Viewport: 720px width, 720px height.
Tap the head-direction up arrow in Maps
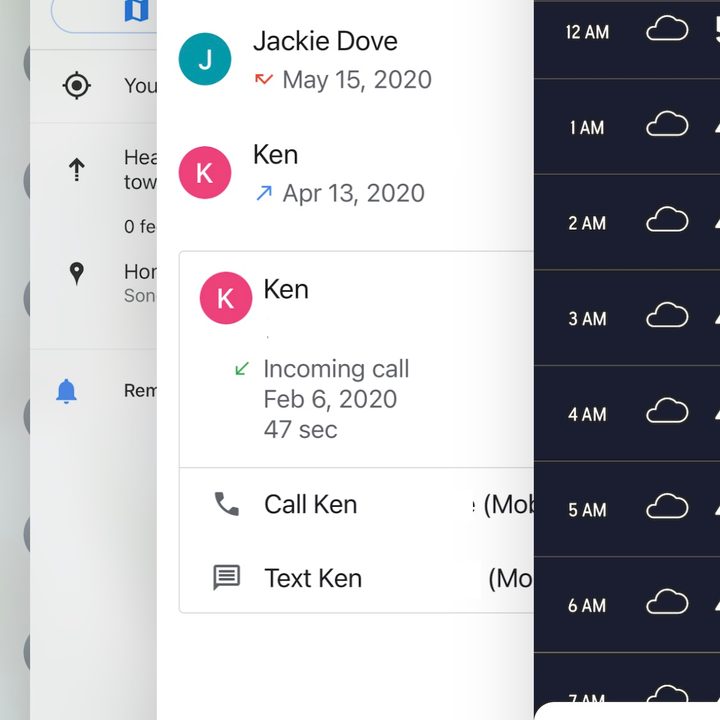(x=77, y=169)
